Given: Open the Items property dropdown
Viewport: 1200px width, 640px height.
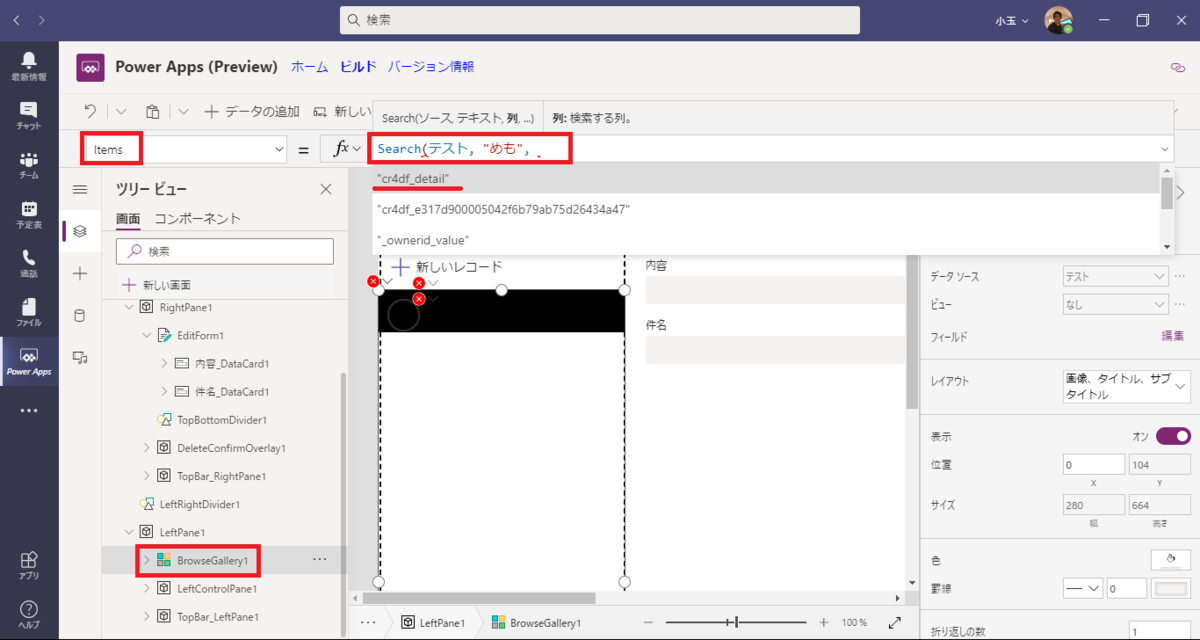Looking at the screenshot, I should (x=279, y=149).
